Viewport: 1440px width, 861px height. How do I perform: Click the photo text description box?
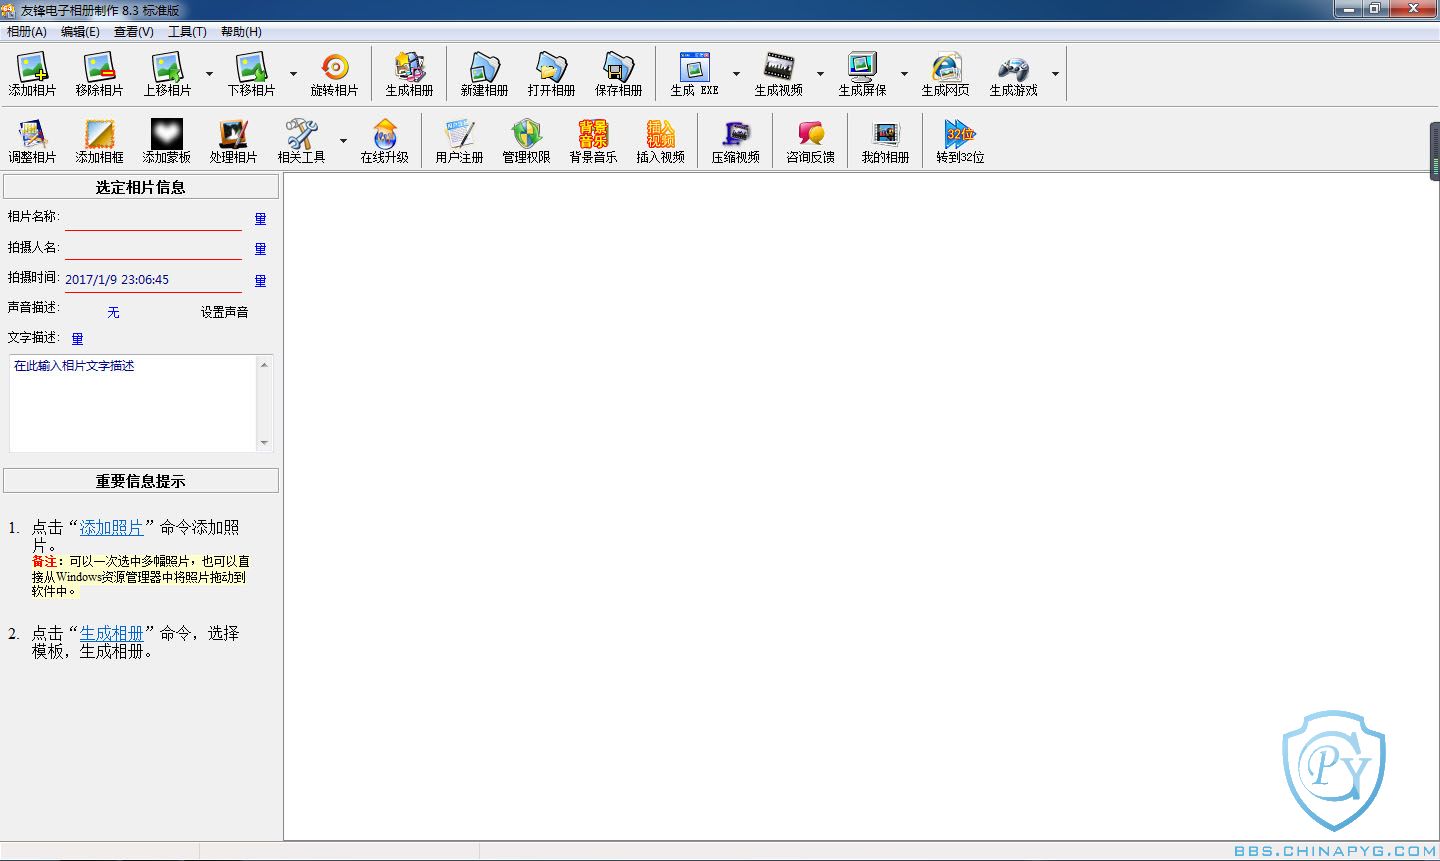coord(133,403)
